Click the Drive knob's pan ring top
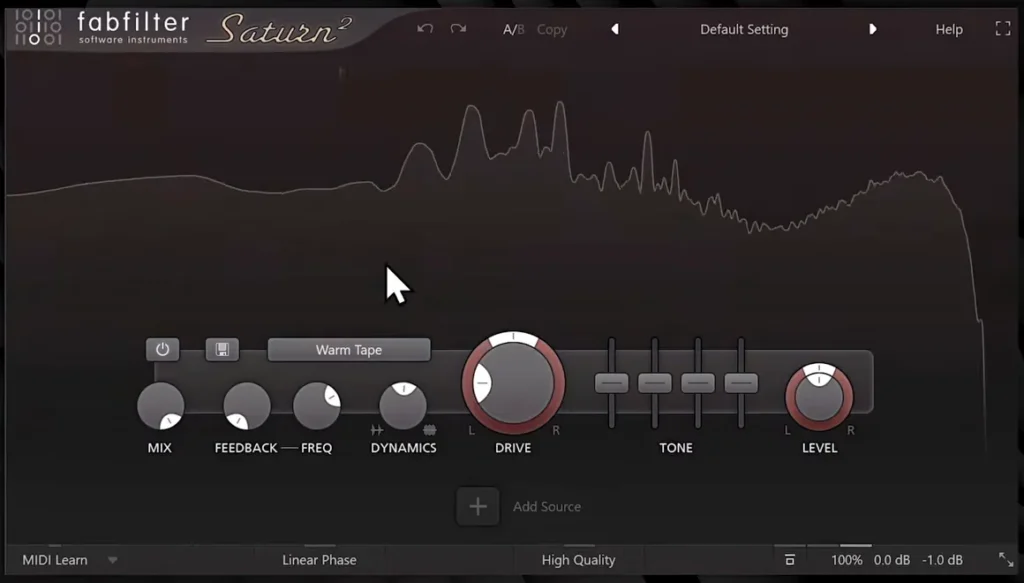Screen dimensions: 1024x583 513,337
